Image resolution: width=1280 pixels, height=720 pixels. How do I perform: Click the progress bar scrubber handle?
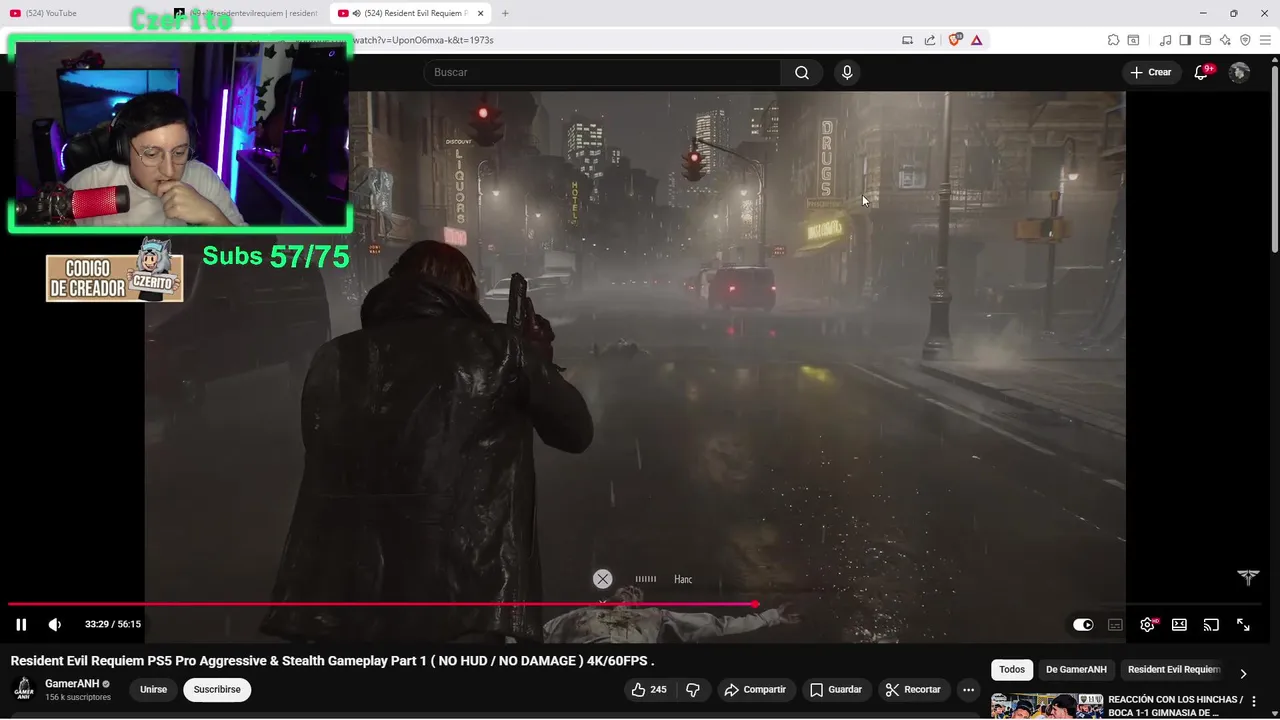(755, 604)
